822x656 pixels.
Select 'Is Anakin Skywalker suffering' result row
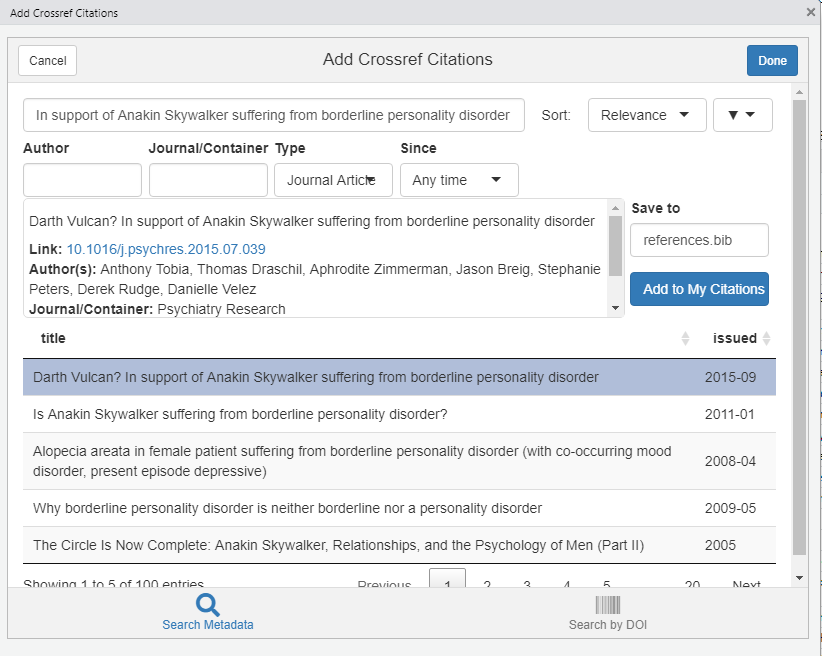tap(399, 414)
